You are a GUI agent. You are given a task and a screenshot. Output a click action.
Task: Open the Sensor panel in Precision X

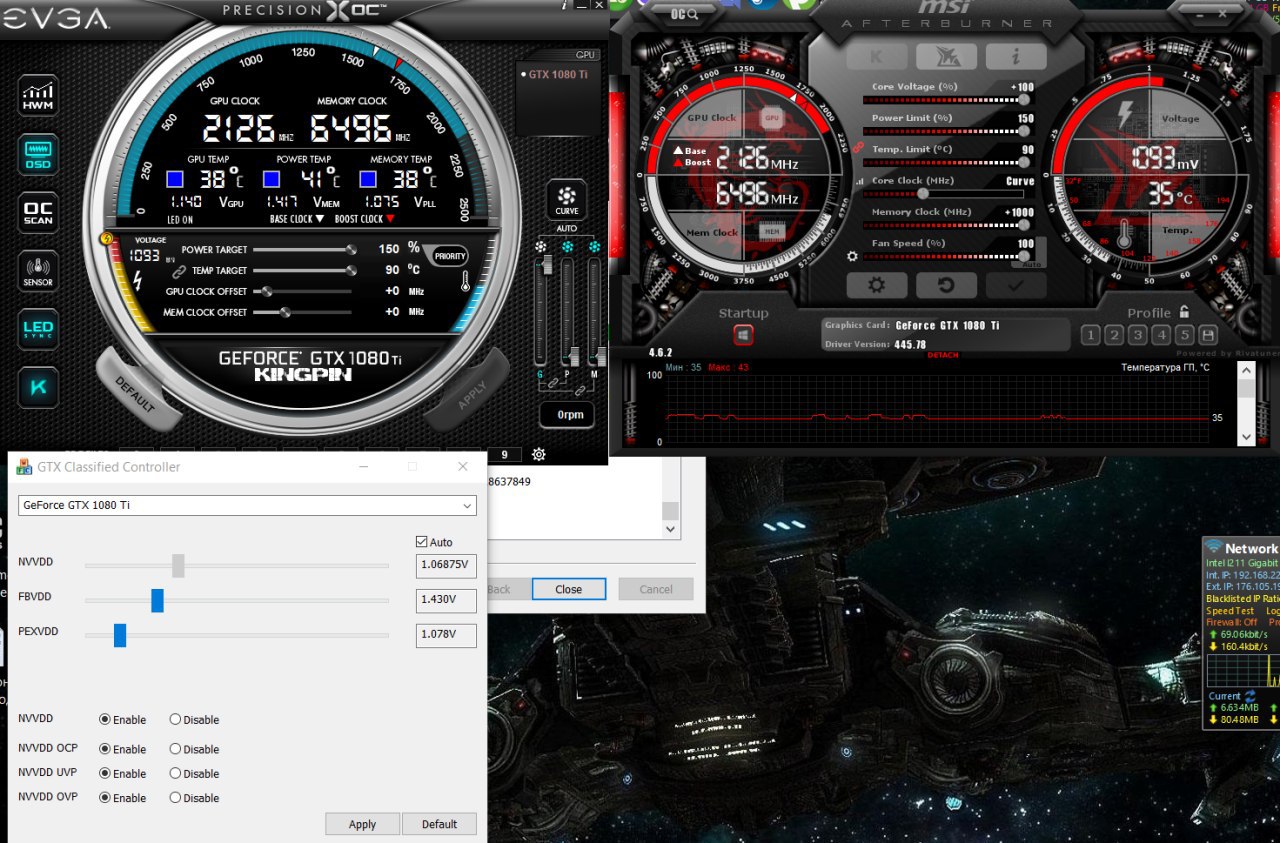(x=39, y=271)
